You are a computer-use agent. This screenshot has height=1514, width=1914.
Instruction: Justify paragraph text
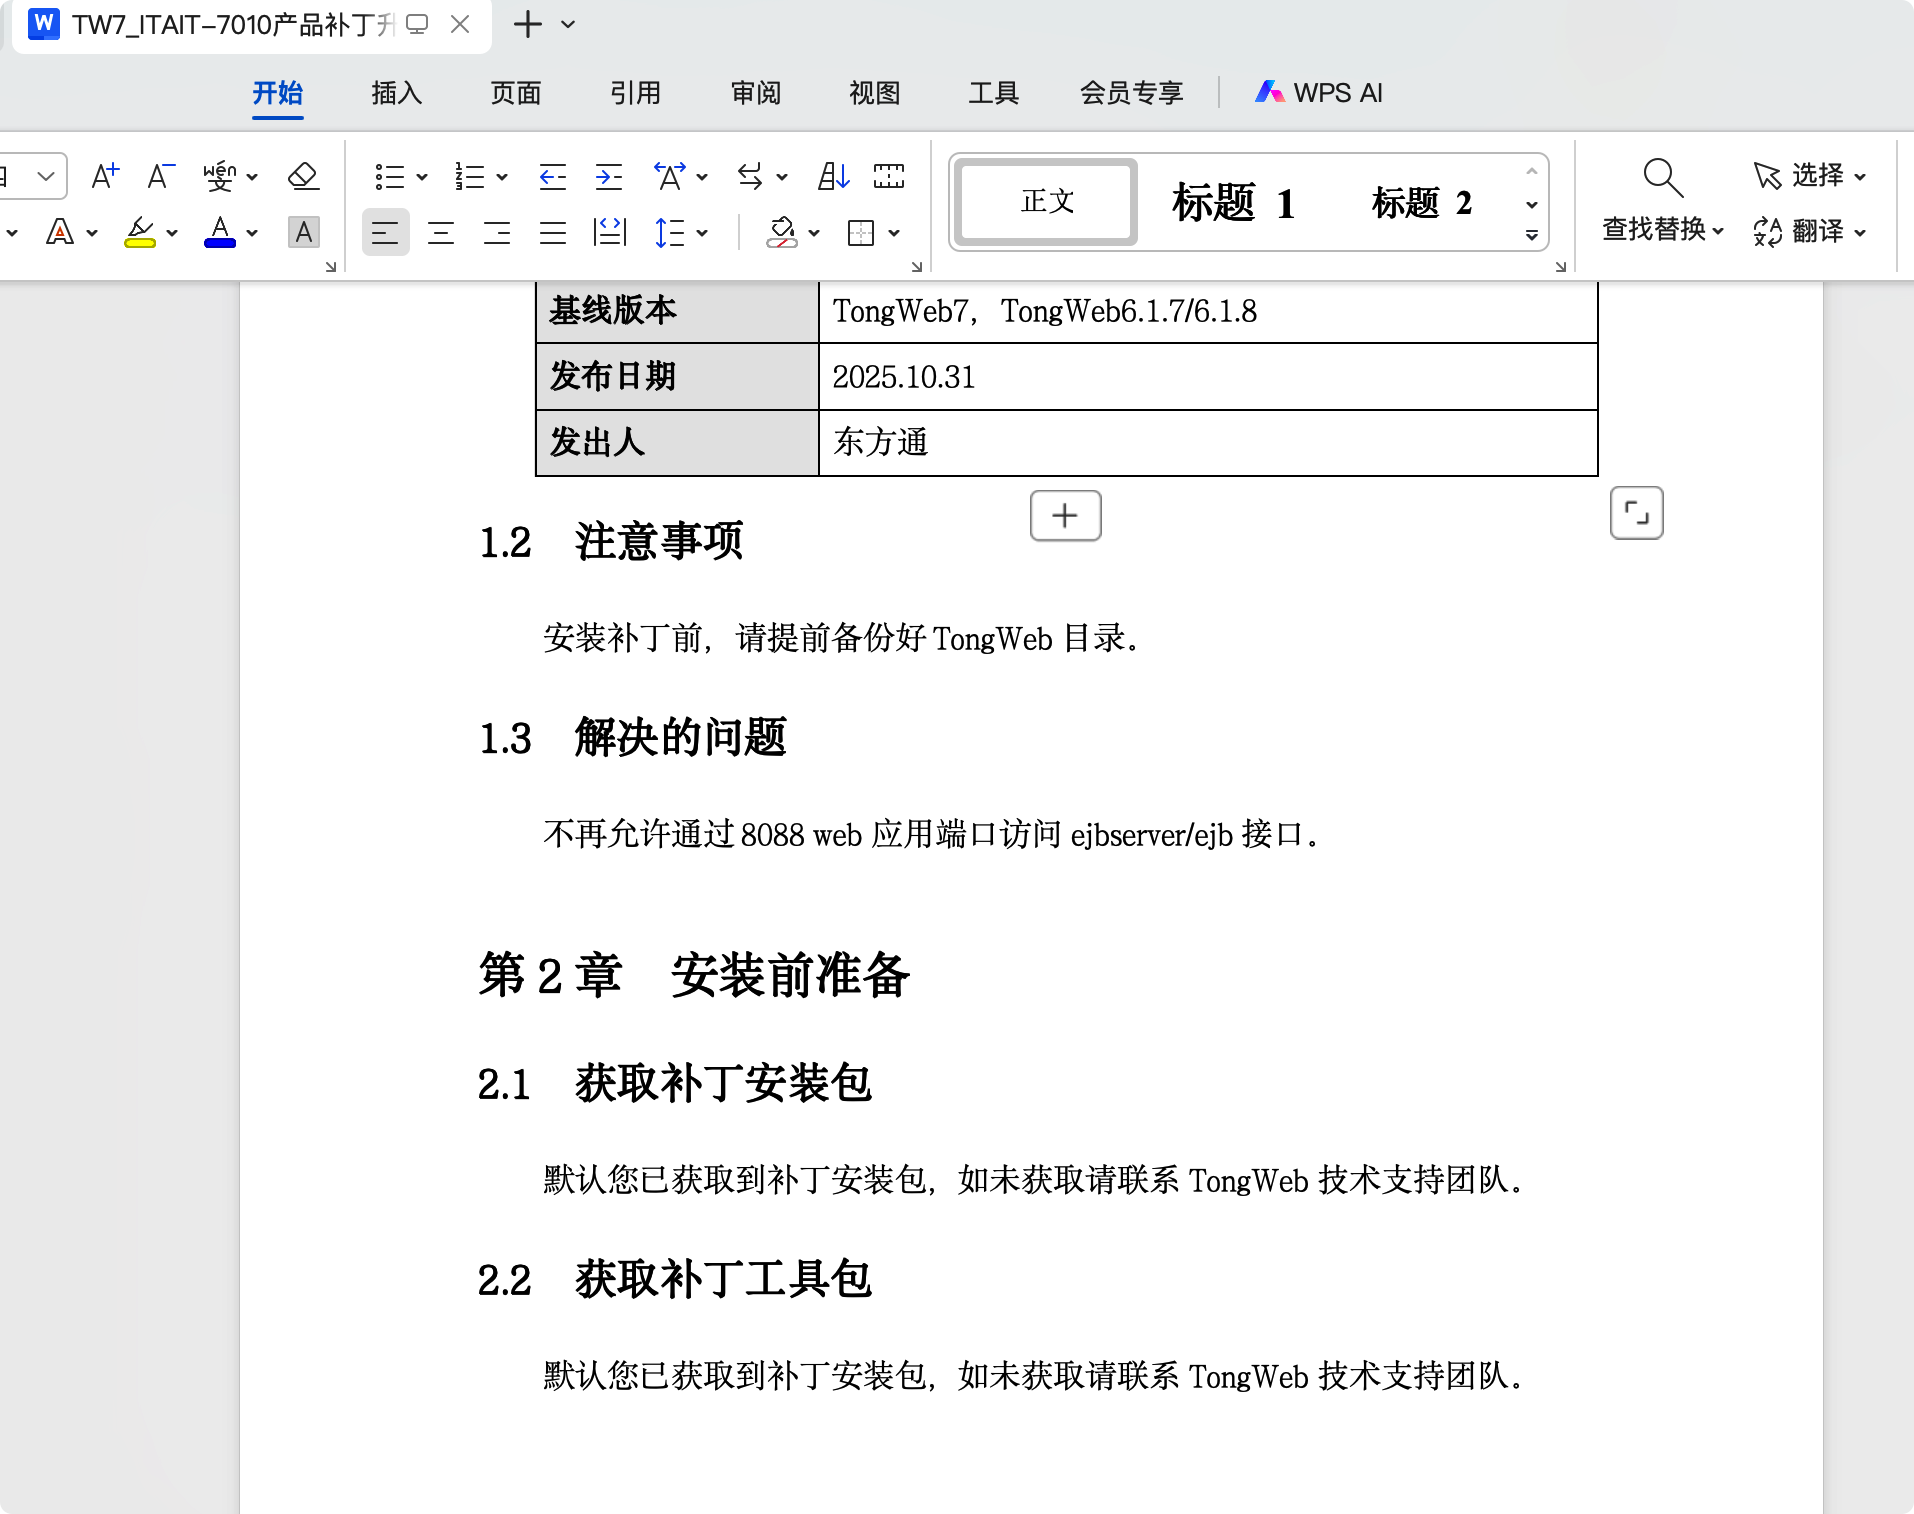(553, 233)
